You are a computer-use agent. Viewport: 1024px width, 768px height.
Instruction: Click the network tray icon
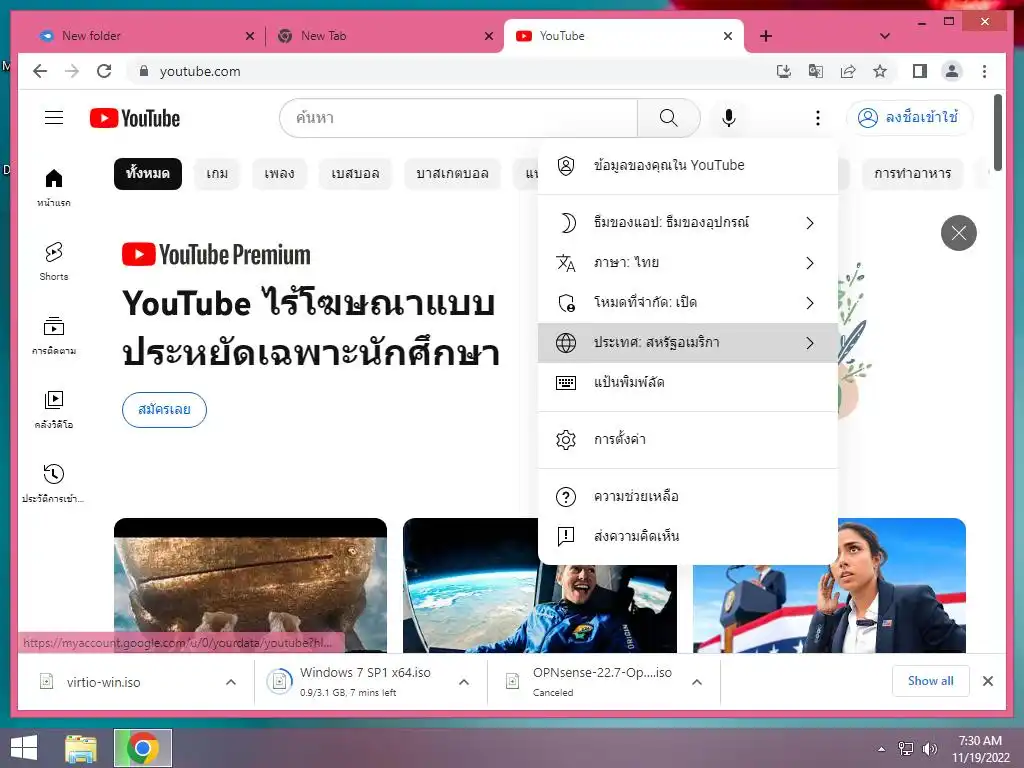coord(906,748)
